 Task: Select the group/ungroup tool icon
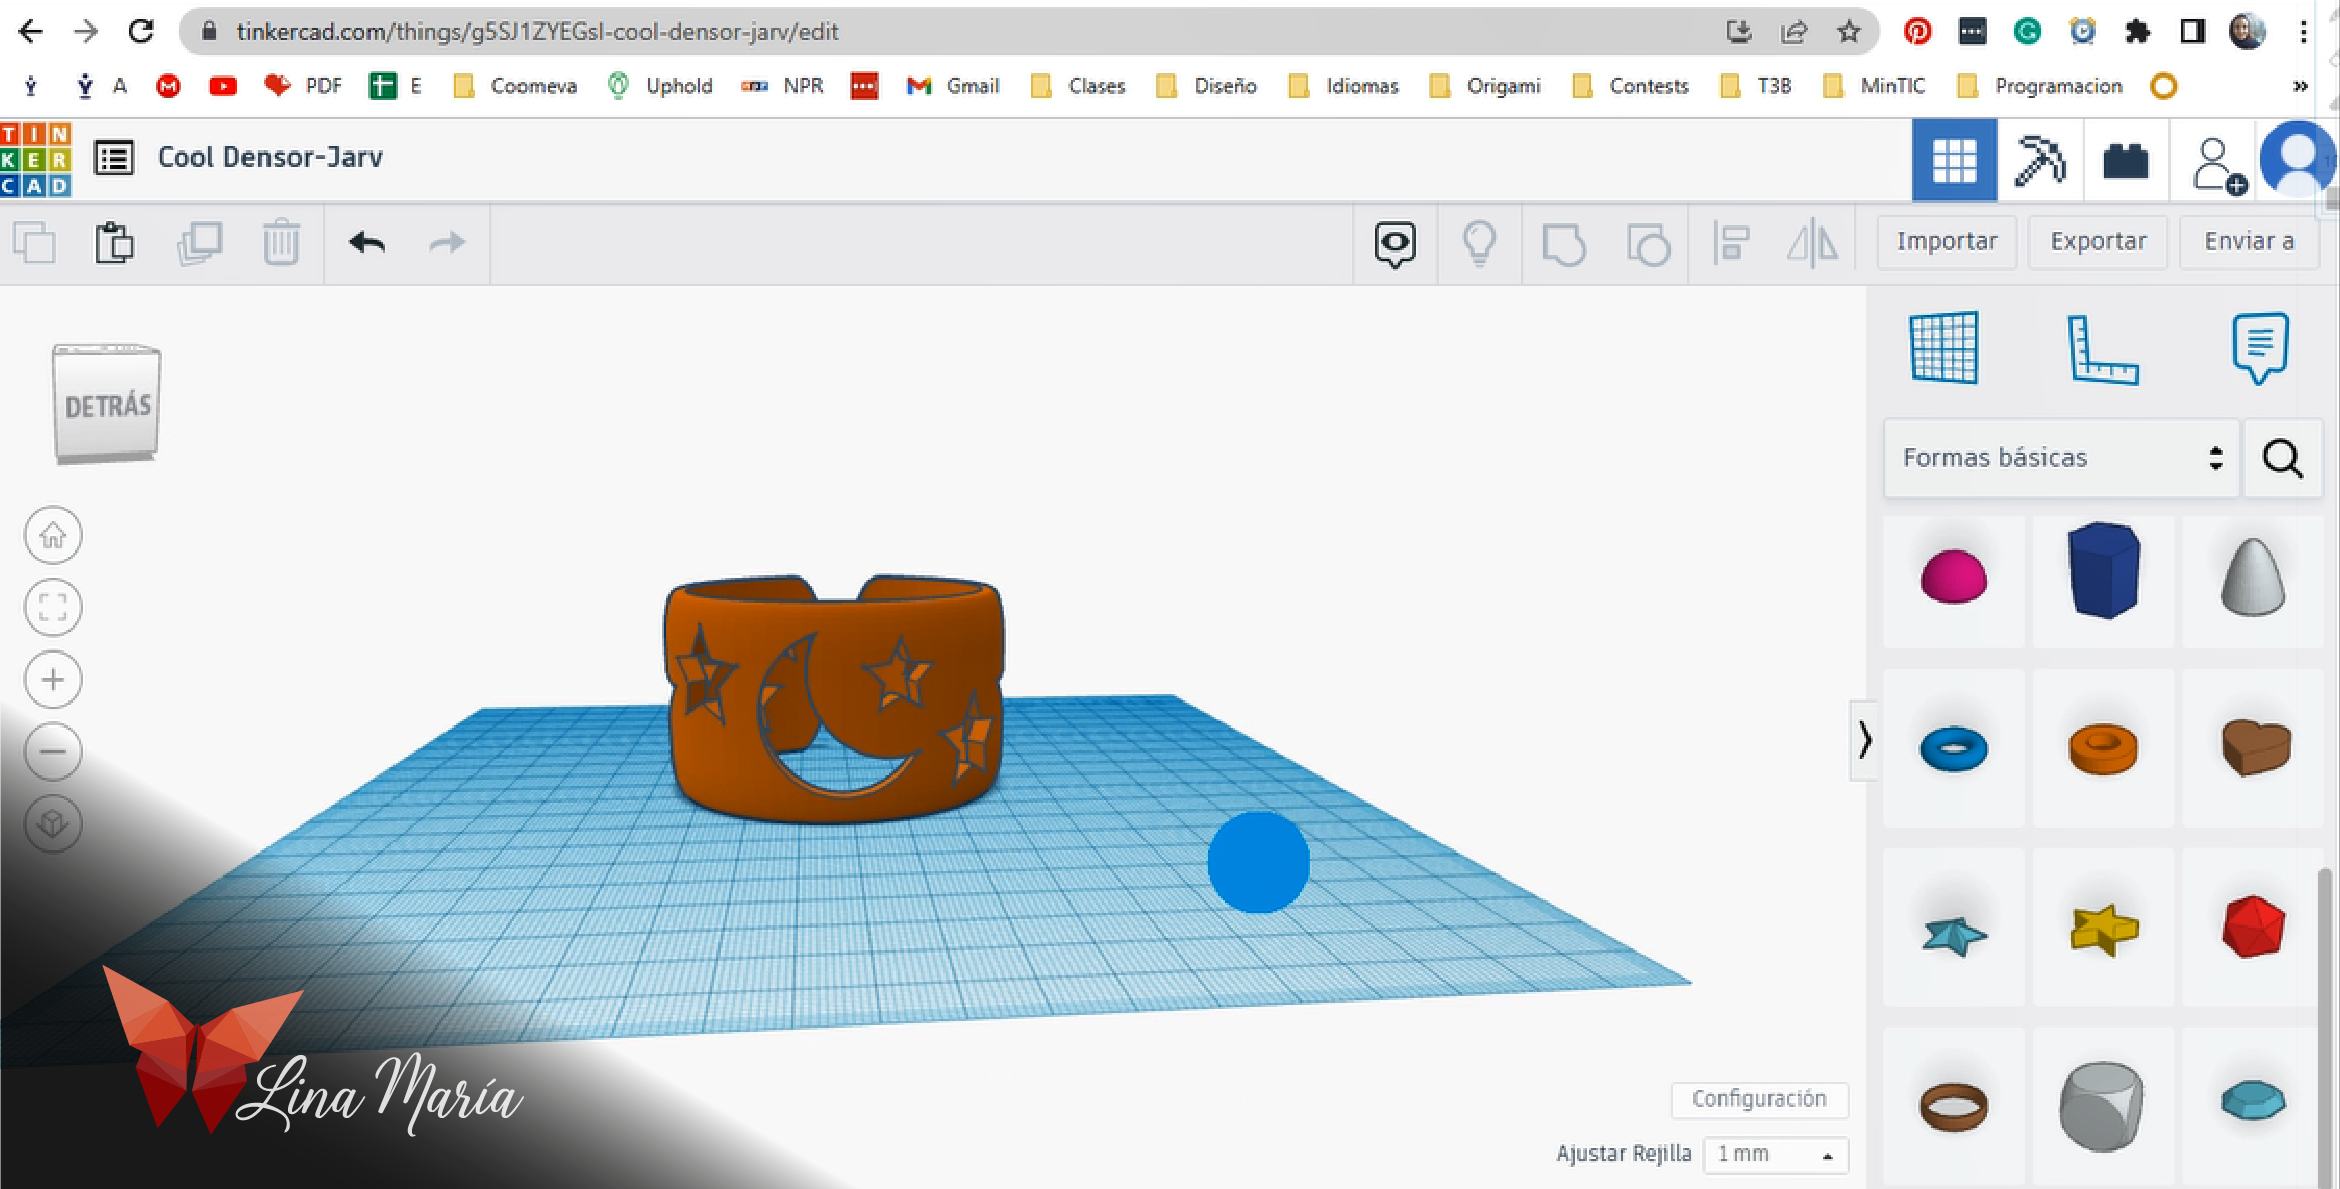click(1564, 241)
